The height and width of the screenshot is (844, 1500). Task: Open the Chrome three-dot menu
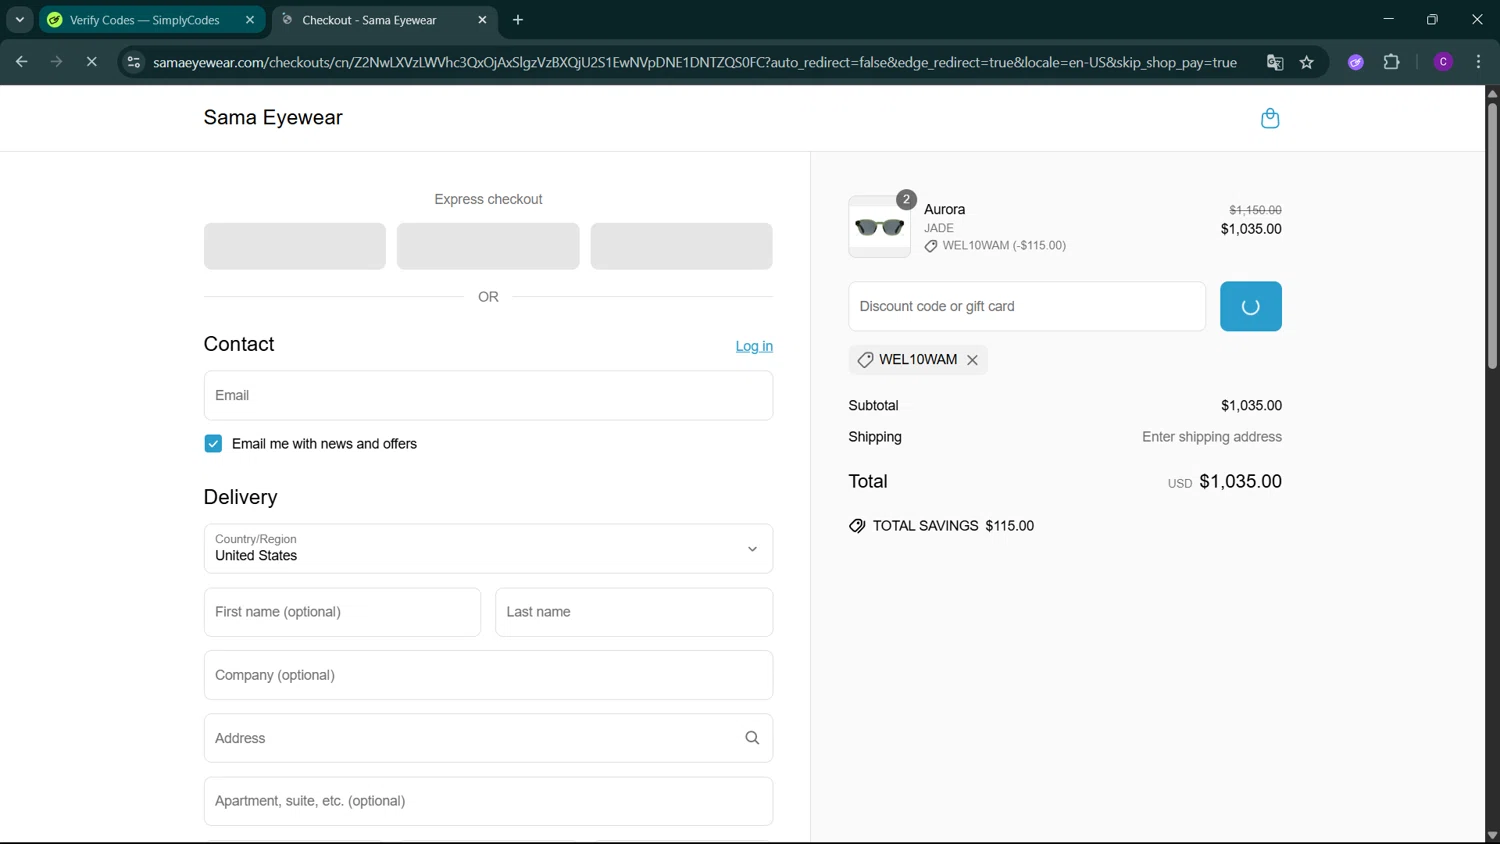(1478, 62)
